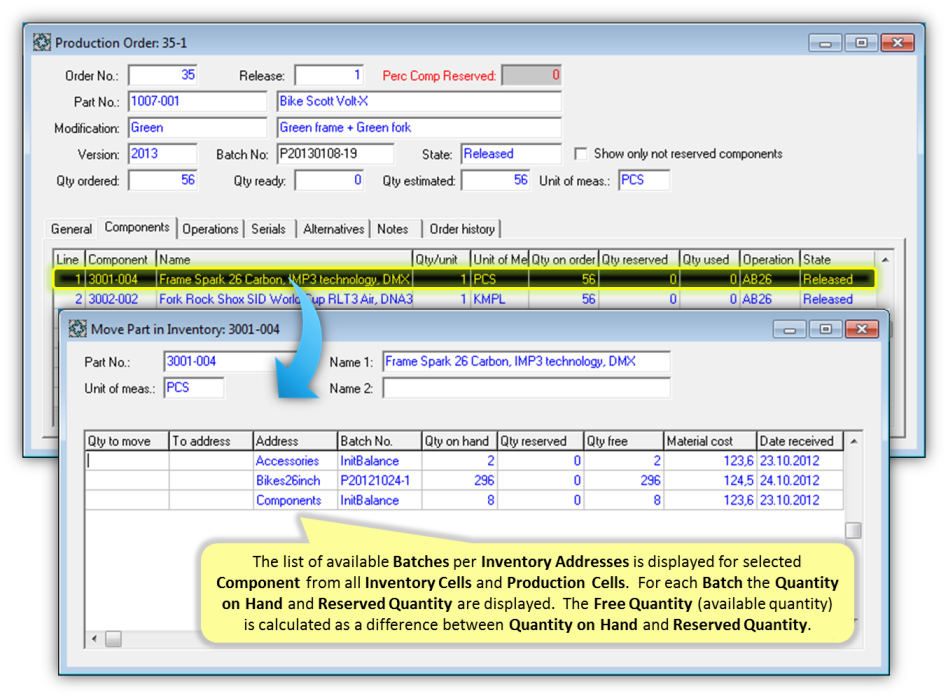Select the Bikes26inch address cell

295,480
